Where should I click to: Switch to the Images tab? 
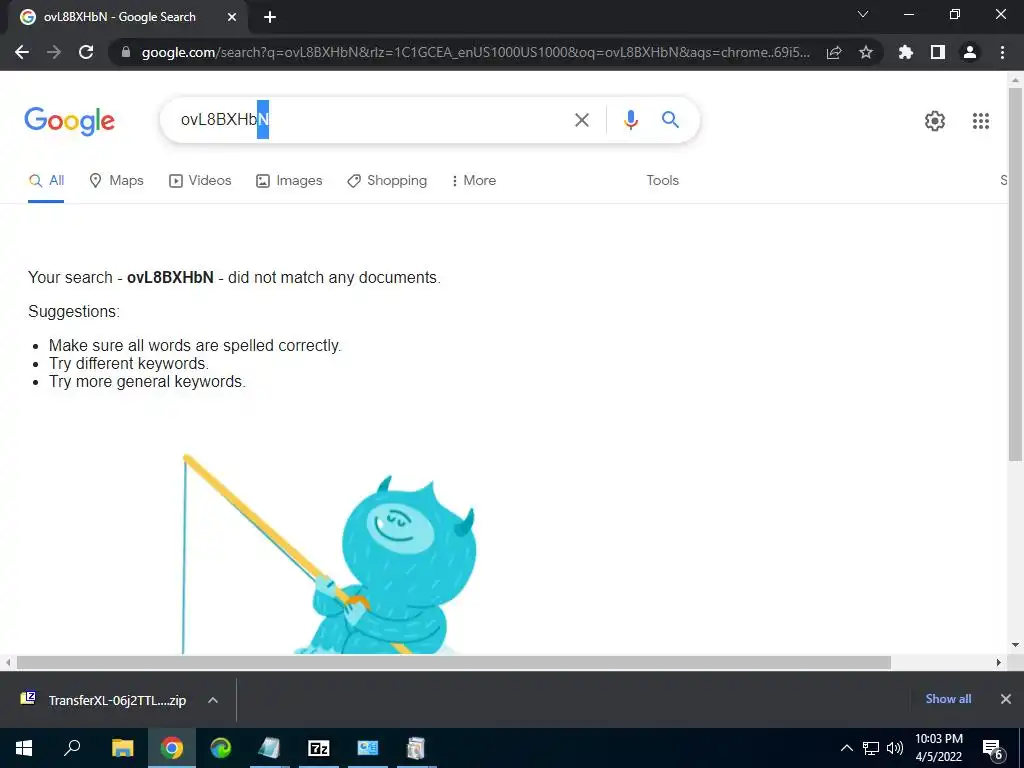pyautogui.click(x=289, y=181)
